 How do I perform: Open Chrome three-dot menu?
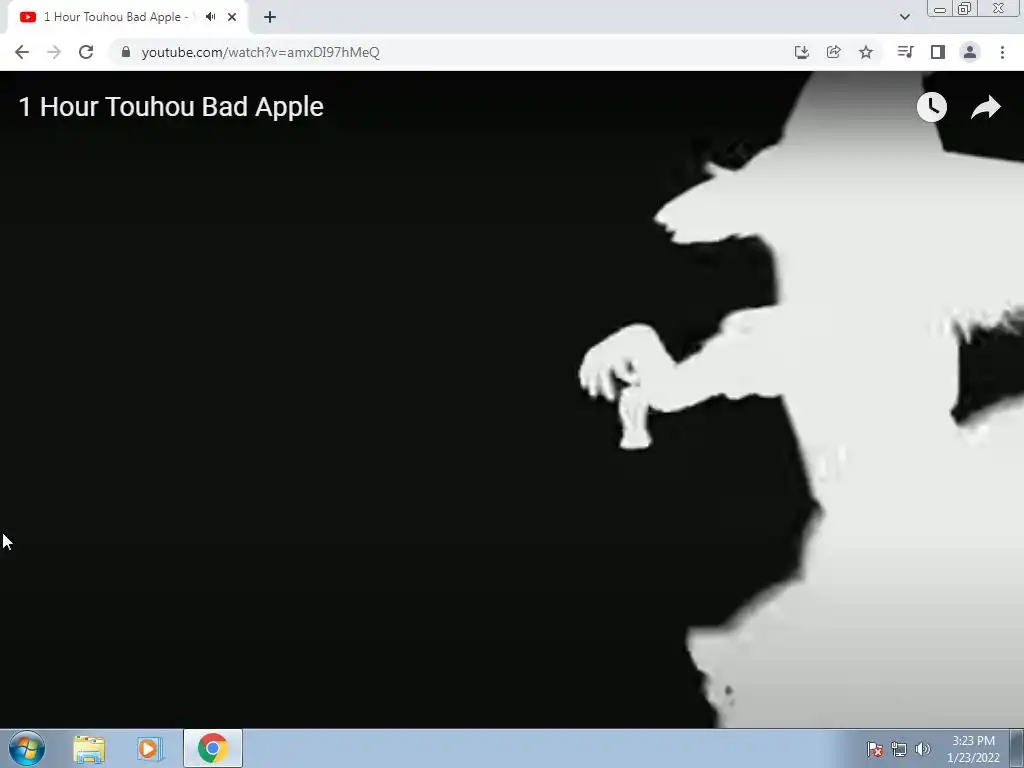coord(1002,52)
